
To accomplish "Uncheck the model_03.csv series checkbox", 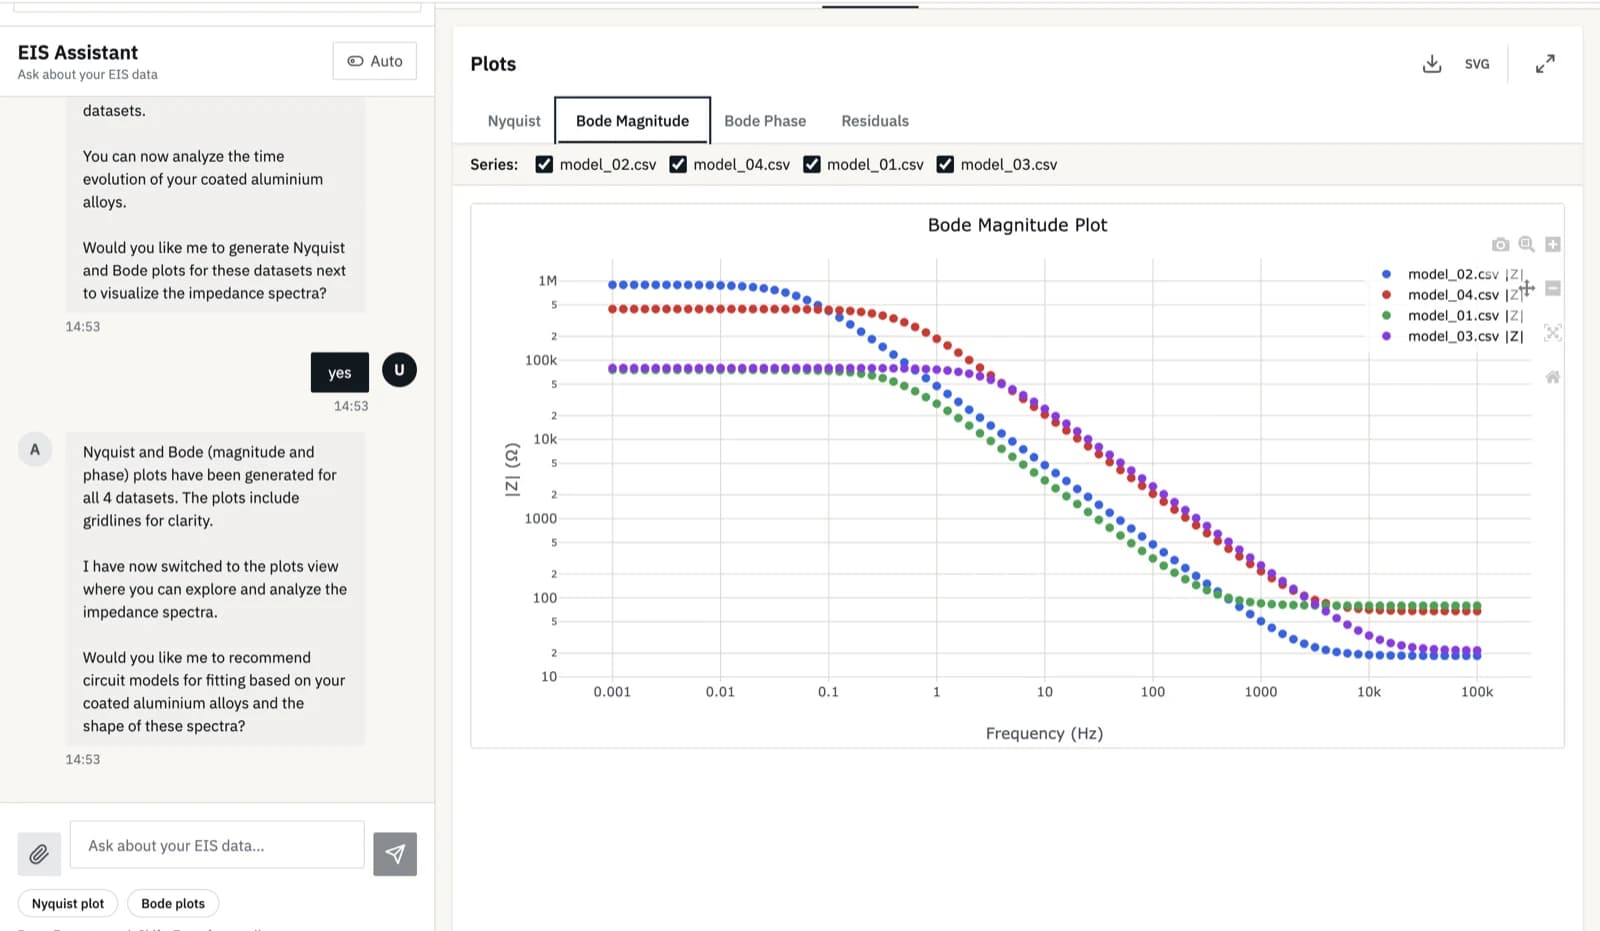I will tap(945, 165).
